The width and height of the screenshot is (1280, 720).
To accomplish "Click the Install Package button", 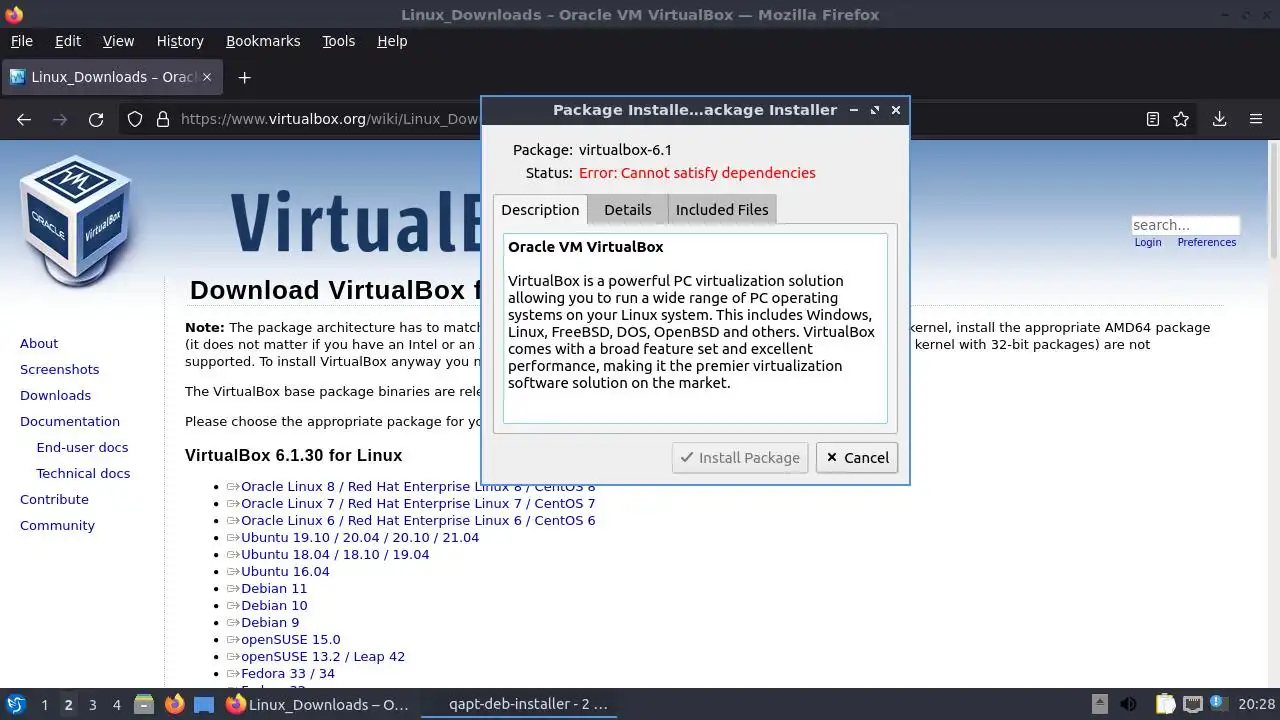I will (x=740, y=457).
